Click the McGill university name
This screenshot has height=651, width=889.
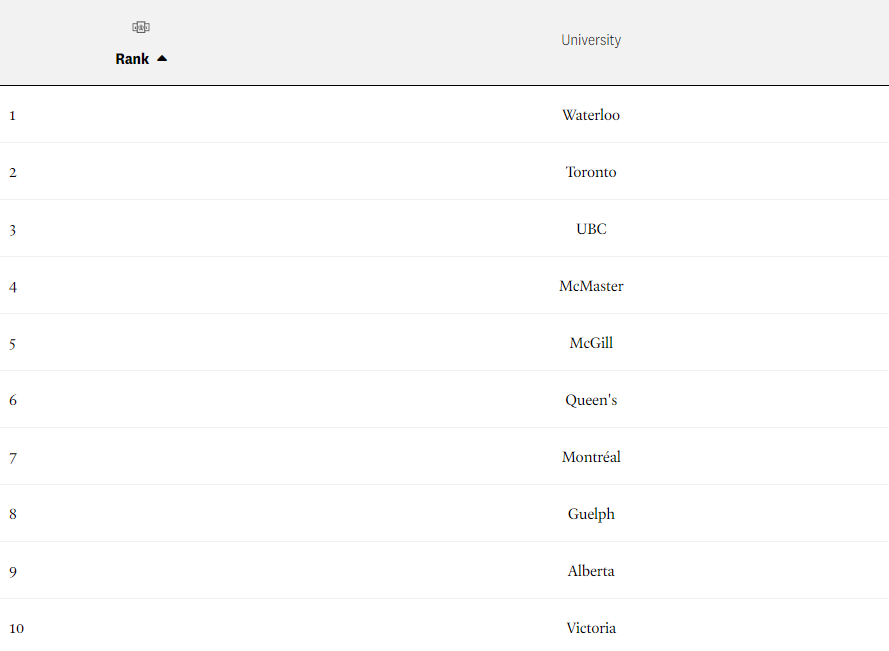click(591, 343)
